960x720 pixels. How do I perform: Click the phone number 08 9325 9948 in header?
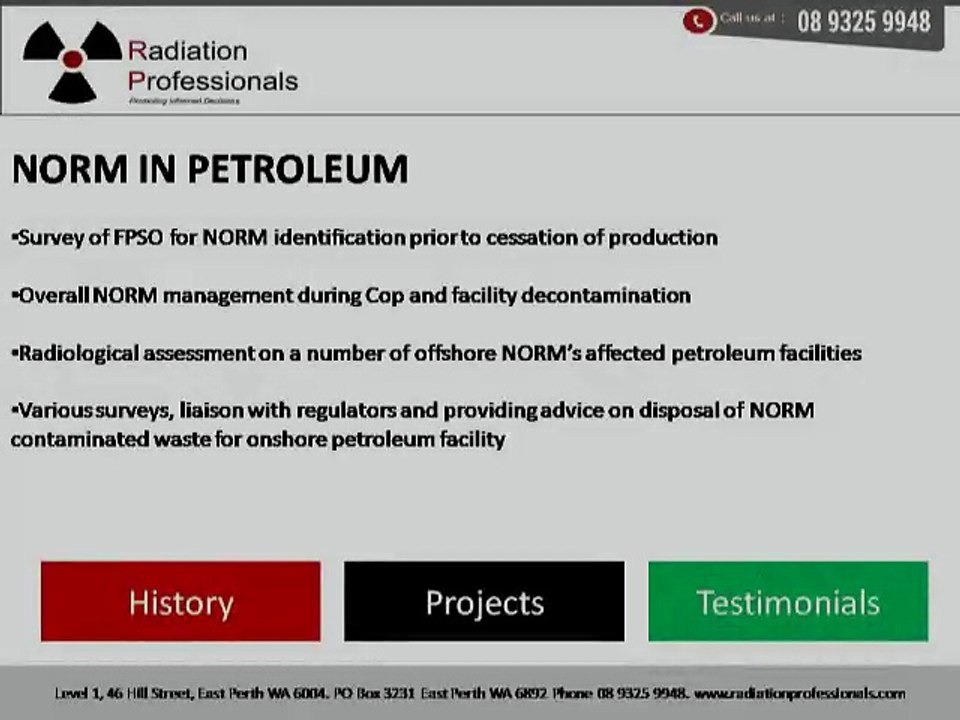(x=863, y=22)
